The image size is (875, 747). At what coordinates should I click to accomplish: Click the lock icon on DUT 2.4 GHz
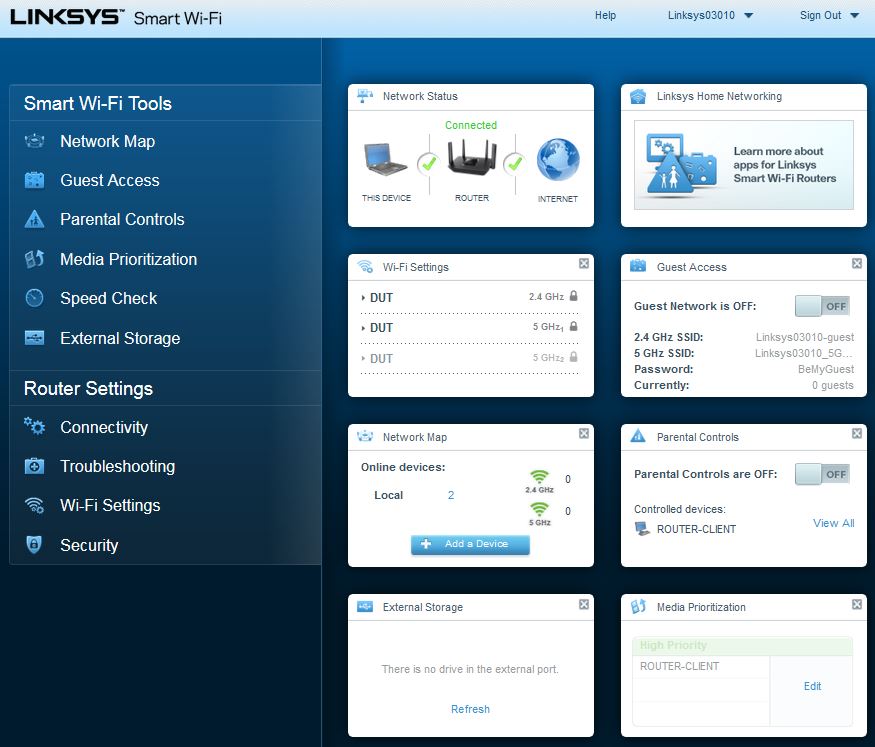coord(574,296)
